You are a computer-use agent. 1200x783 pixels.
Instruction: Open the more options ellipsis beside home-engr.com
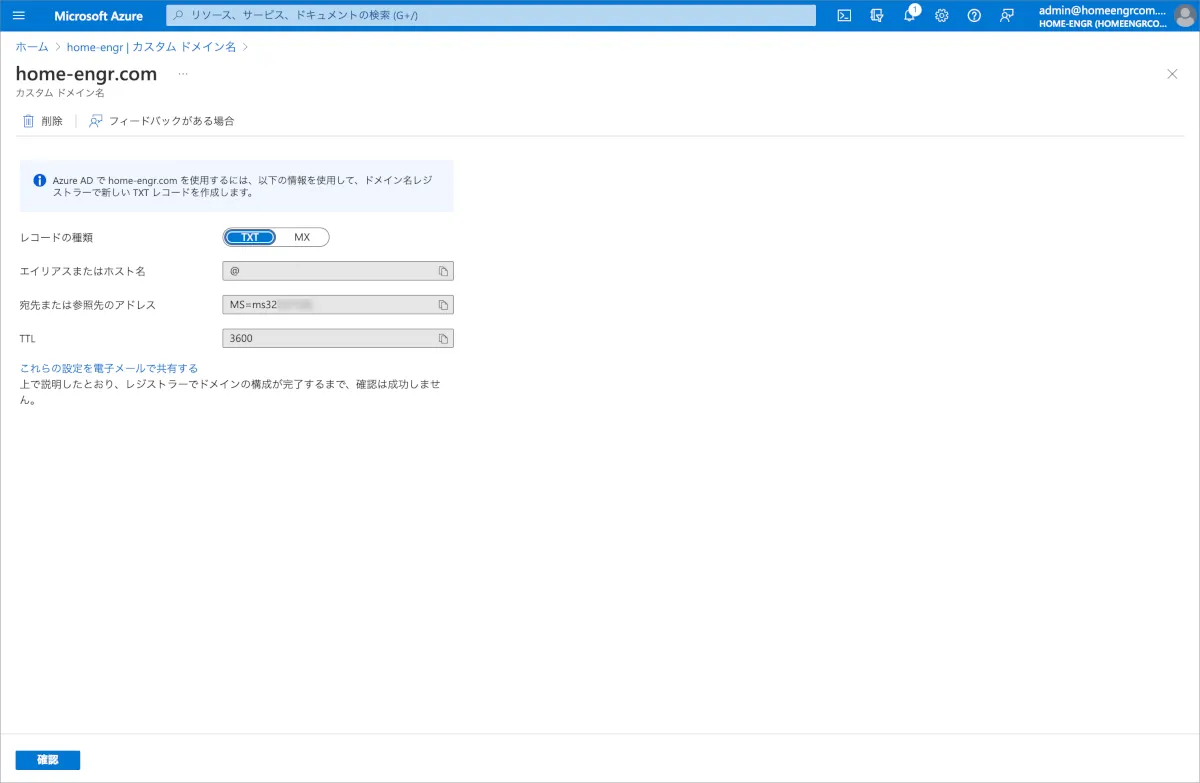[183, 74]
